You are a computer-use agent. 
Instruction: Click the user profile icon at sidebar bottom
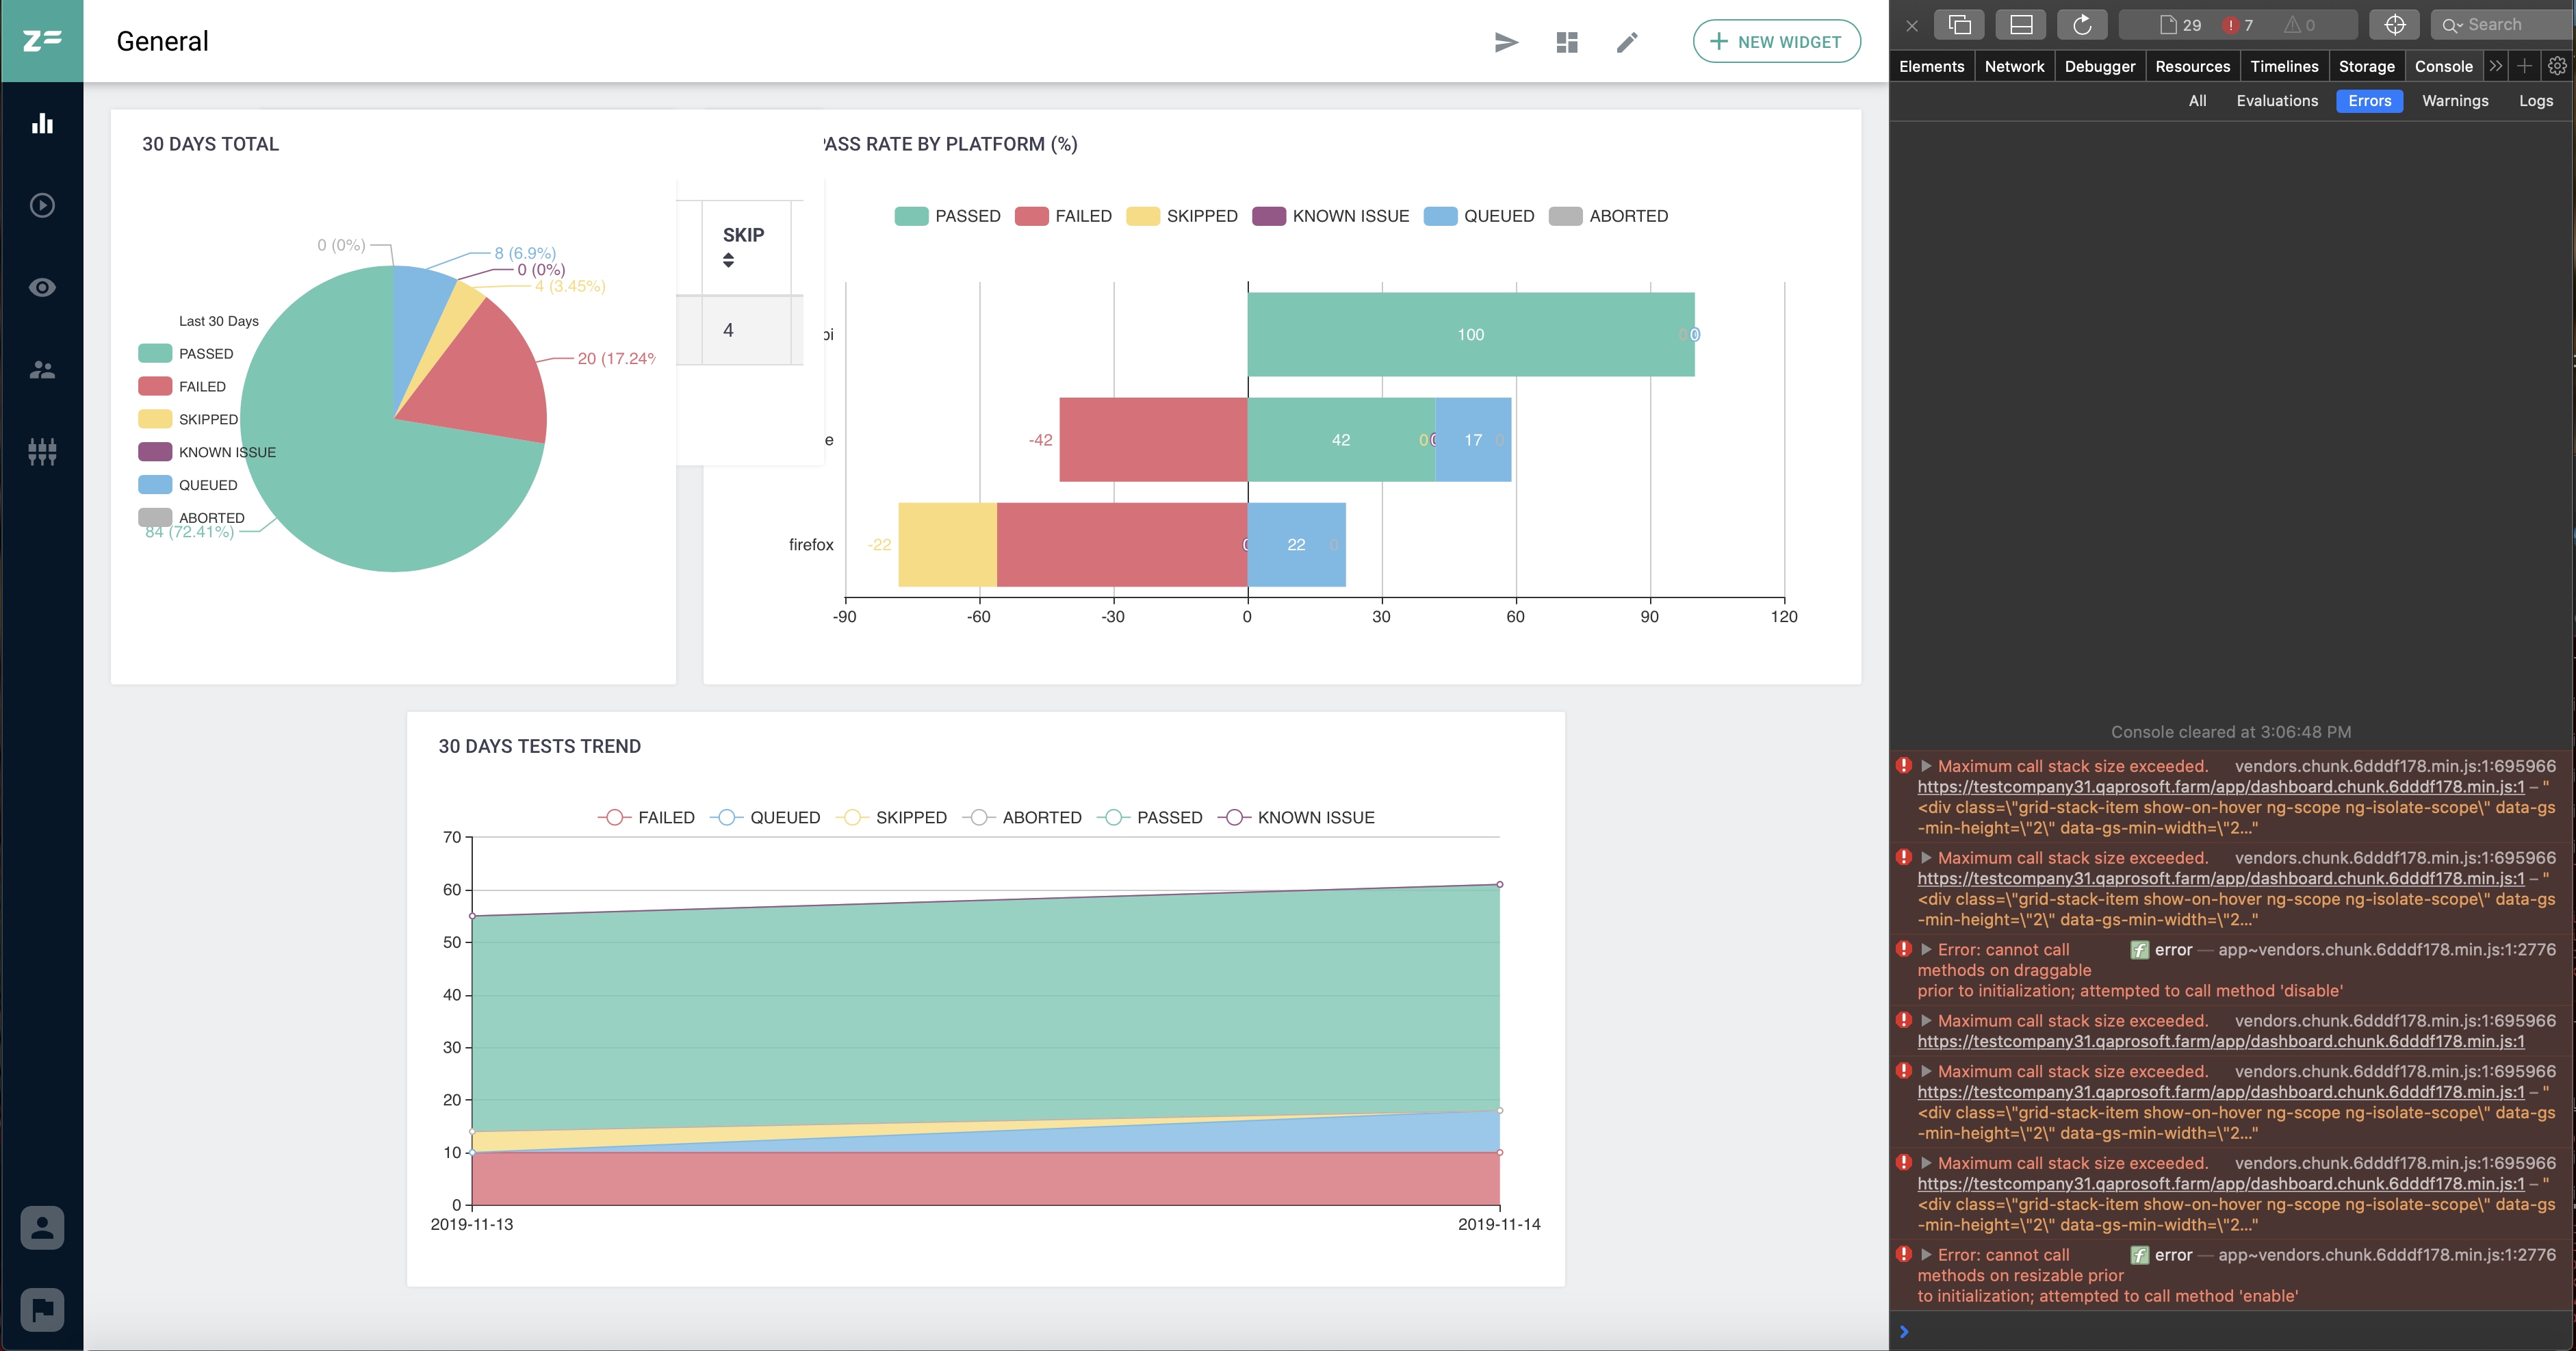pyautogui.click(x=42, y=1227)
